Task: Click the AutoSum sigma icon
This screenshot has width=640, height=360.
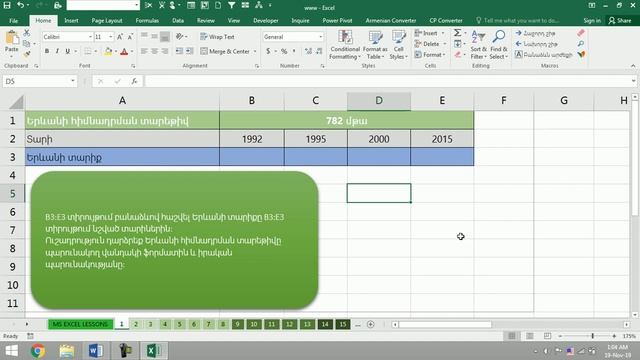Action: (458, 33)
